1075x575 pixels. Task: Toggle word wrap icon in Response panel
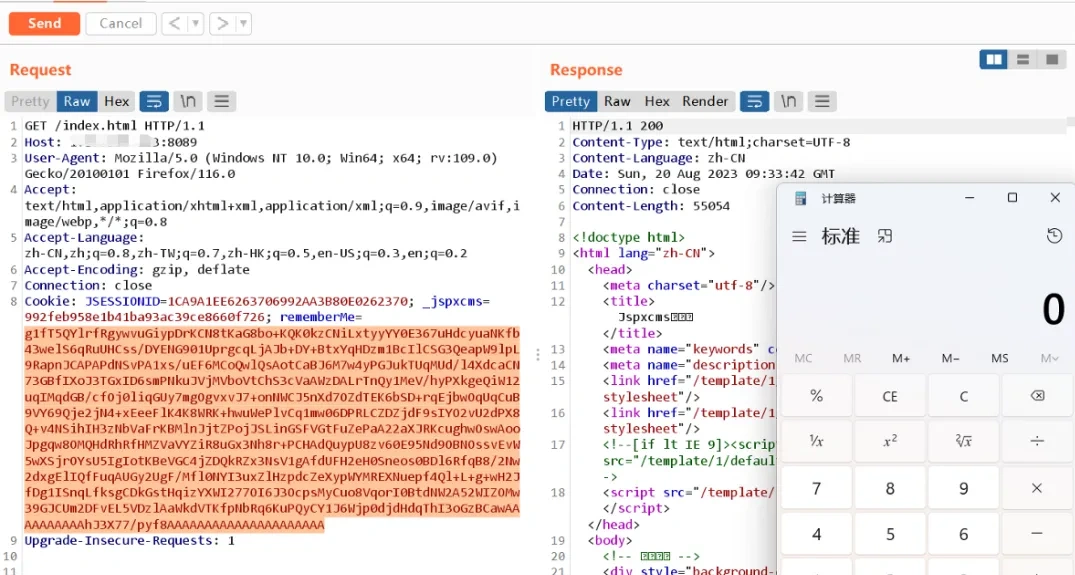point(754,101)
